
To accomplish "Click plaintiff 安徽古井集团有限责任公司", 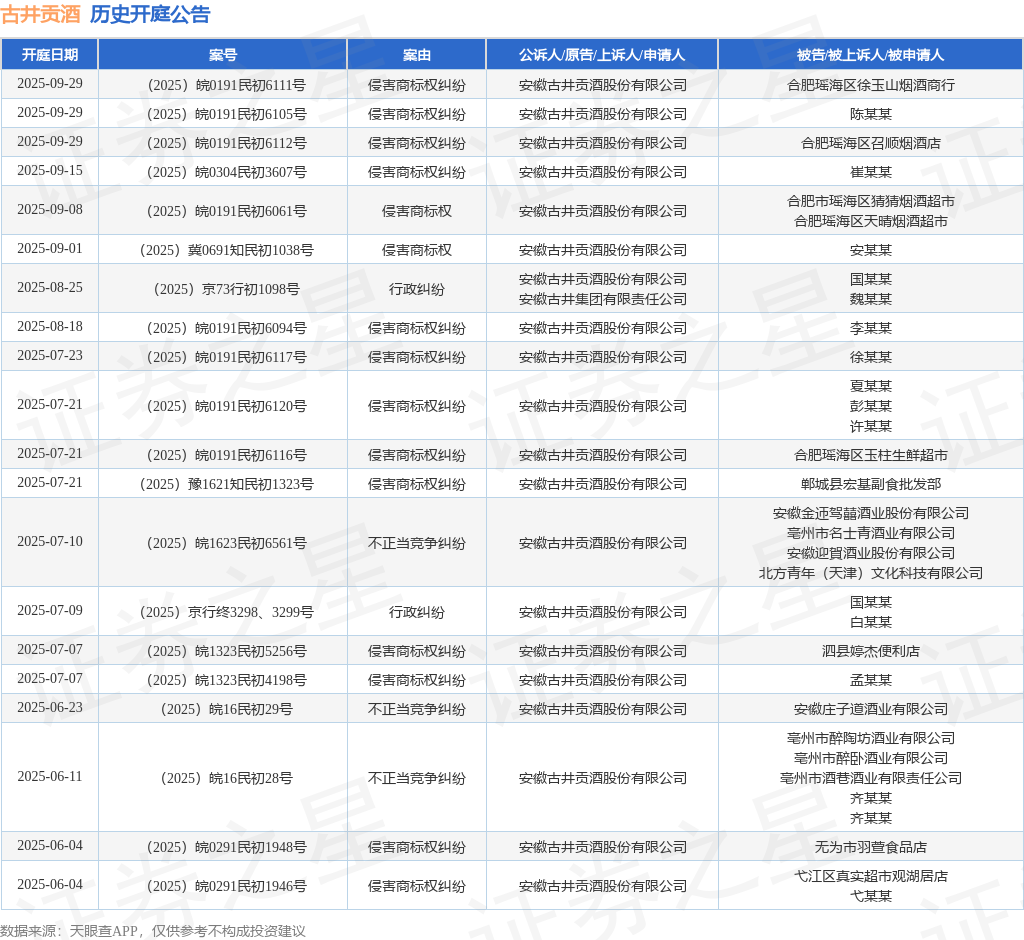I will click(x=602, y=299).
